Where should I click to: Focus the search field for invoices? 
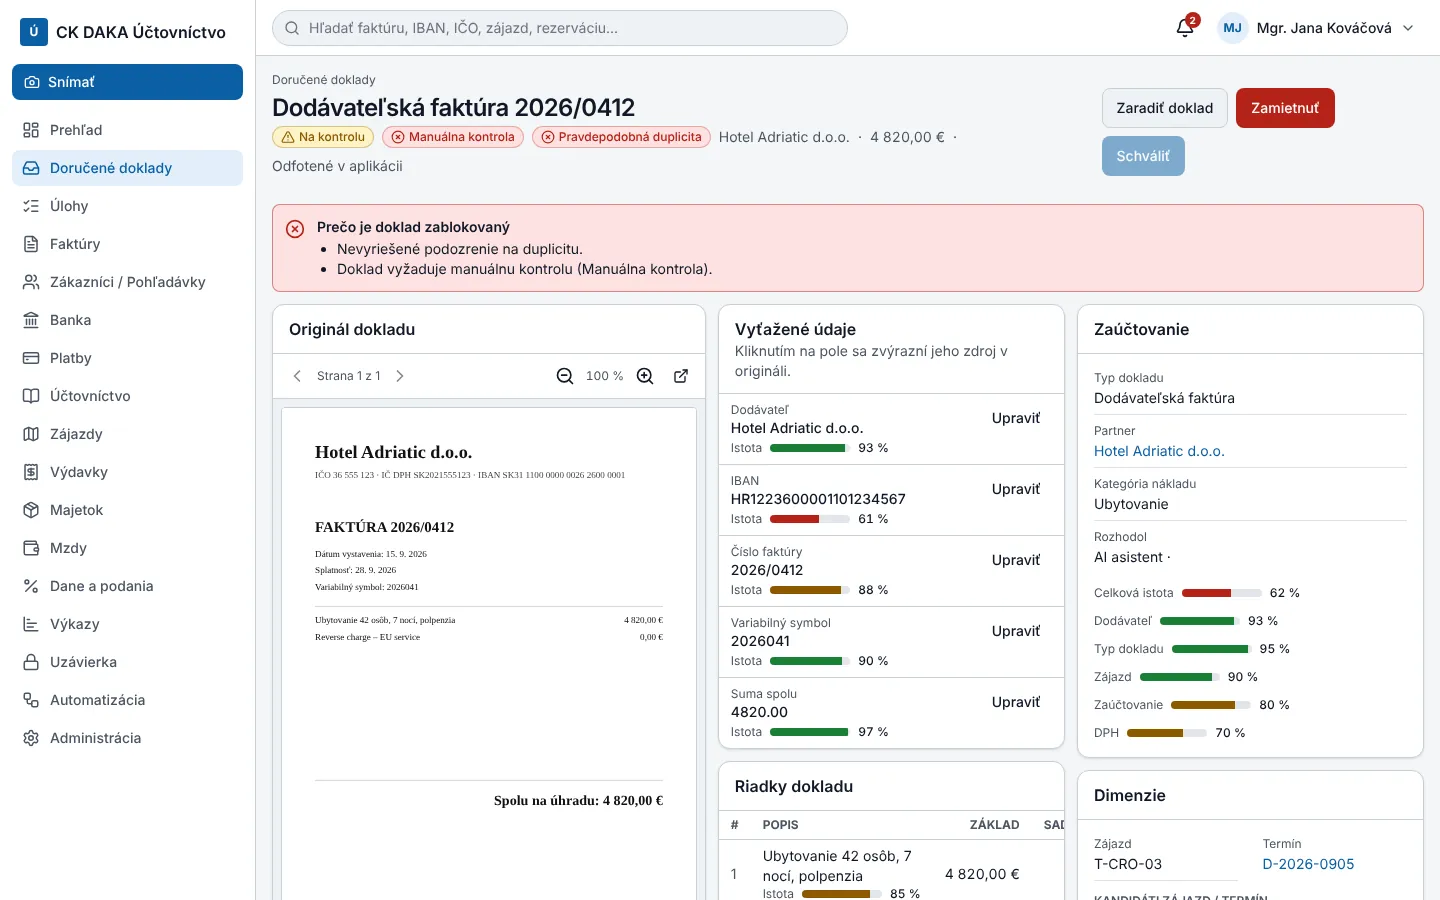[560, 28]
